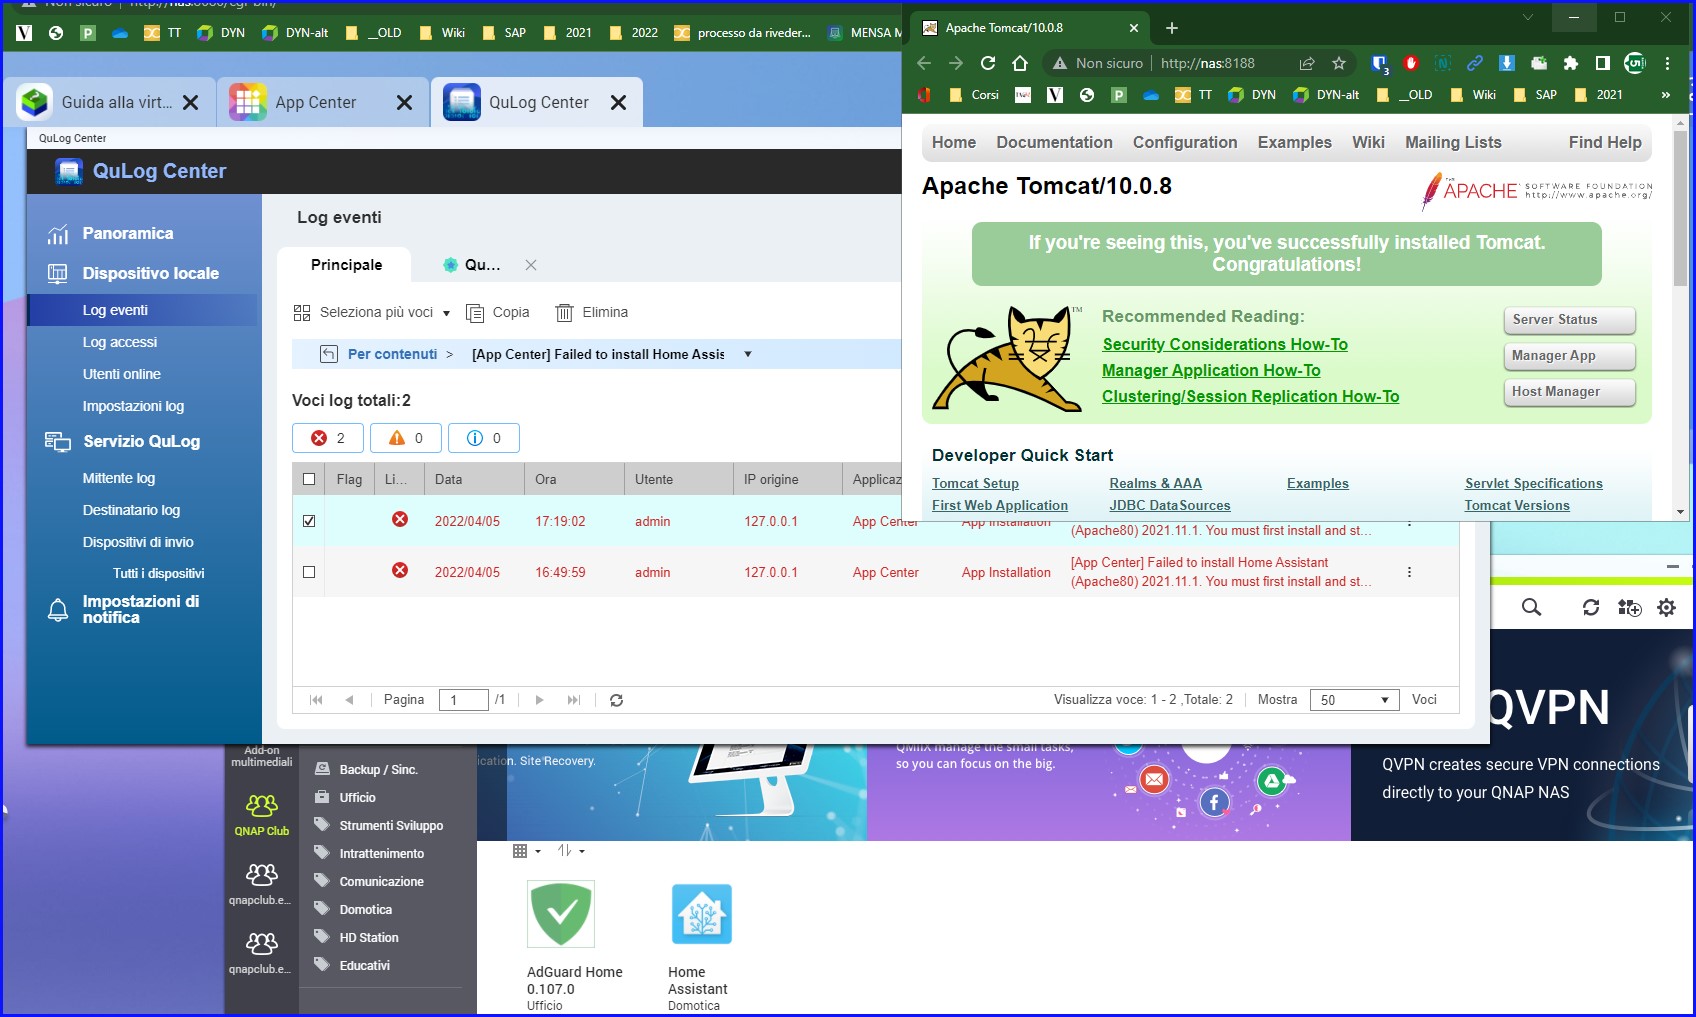Open App Center settings gear icon
The height and width of the screenshot is (1017, 1696).
tap(1666, 607)
